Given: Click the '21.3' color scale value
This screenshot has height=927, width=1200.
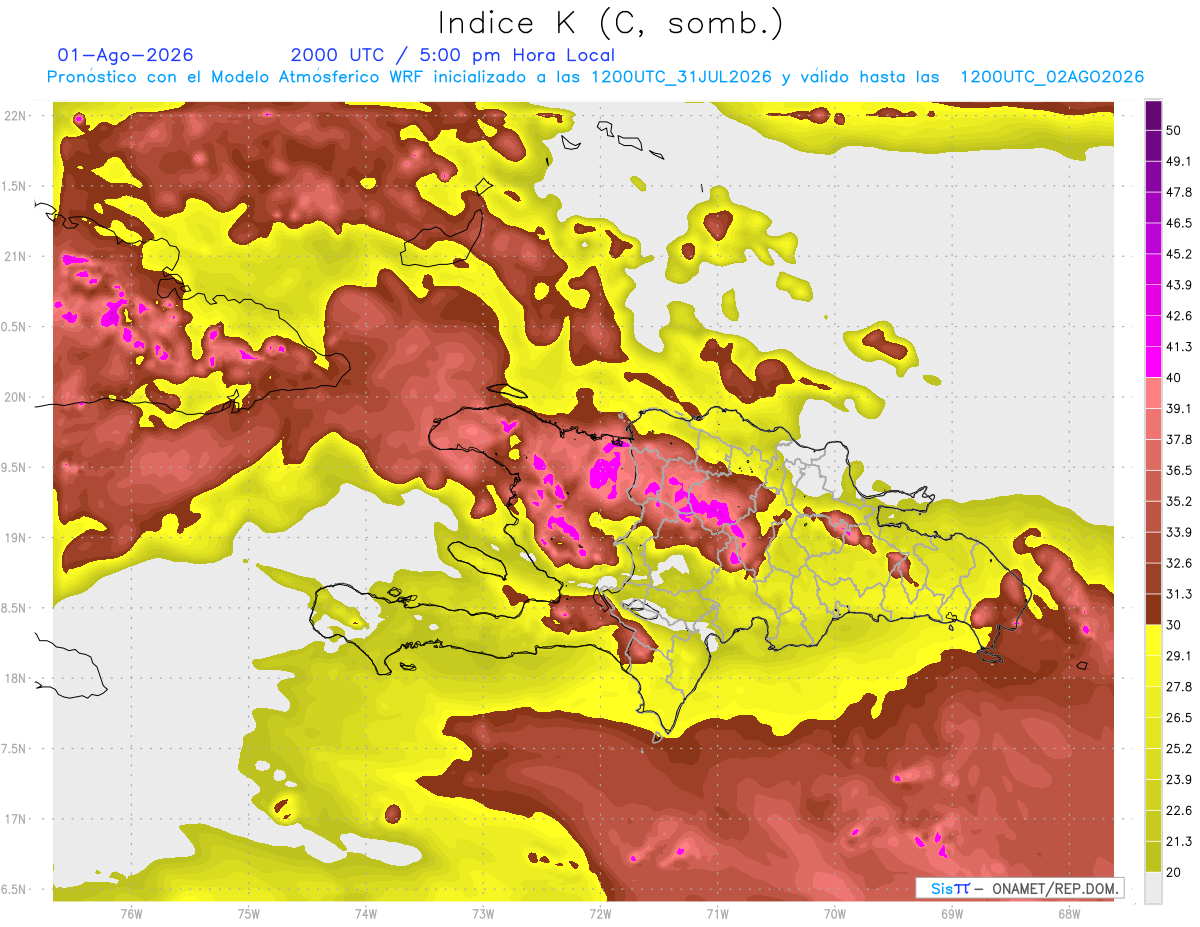Looking at the screenshot, I should (1178, 842).
